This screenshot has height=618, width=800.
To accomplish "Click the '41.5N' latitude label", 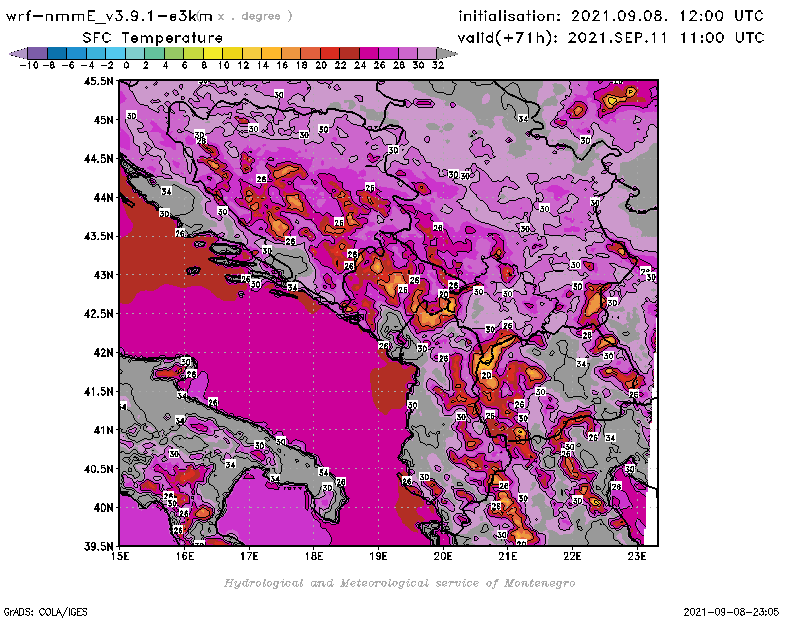I will pyautogui.click(x=98, y=391).
